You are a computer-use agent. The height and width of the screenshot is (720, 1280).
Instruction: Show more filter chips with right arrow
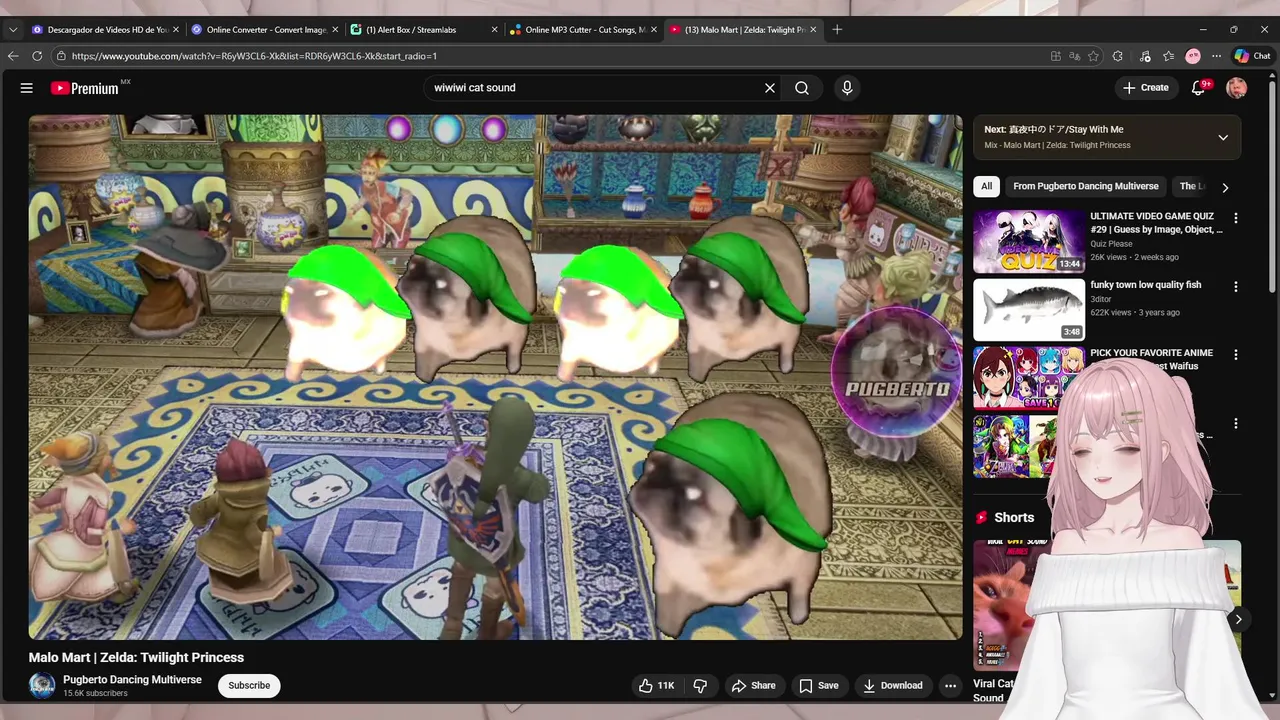pos(1225,187)
